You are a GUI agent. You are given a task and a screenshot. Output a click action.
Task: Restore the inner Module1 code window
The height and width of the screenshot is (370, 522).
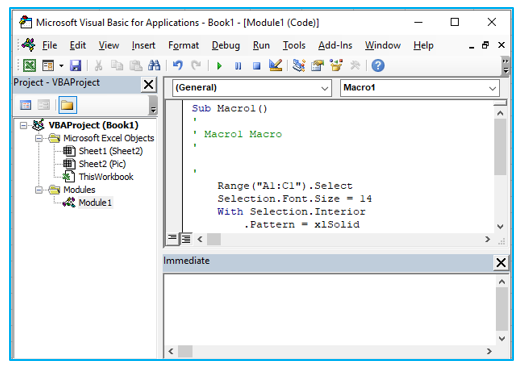coord(486,45)
